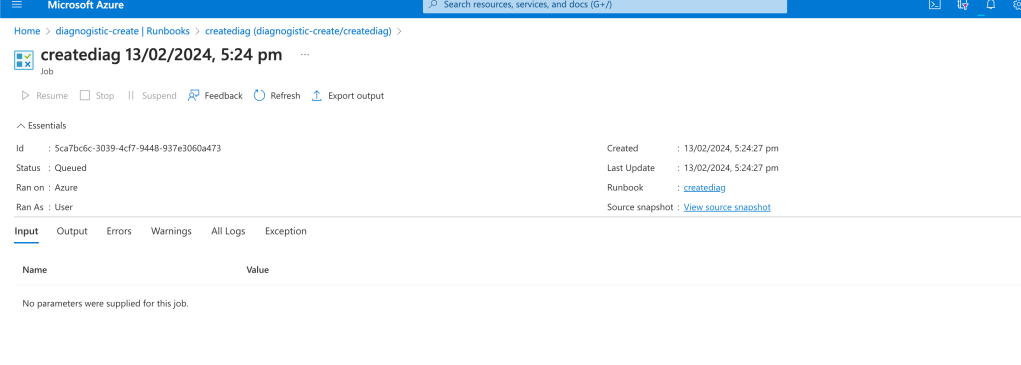Screen dimensions: 1021x365
Task: Open the creatediag runbook link
Action: [705, 187]
